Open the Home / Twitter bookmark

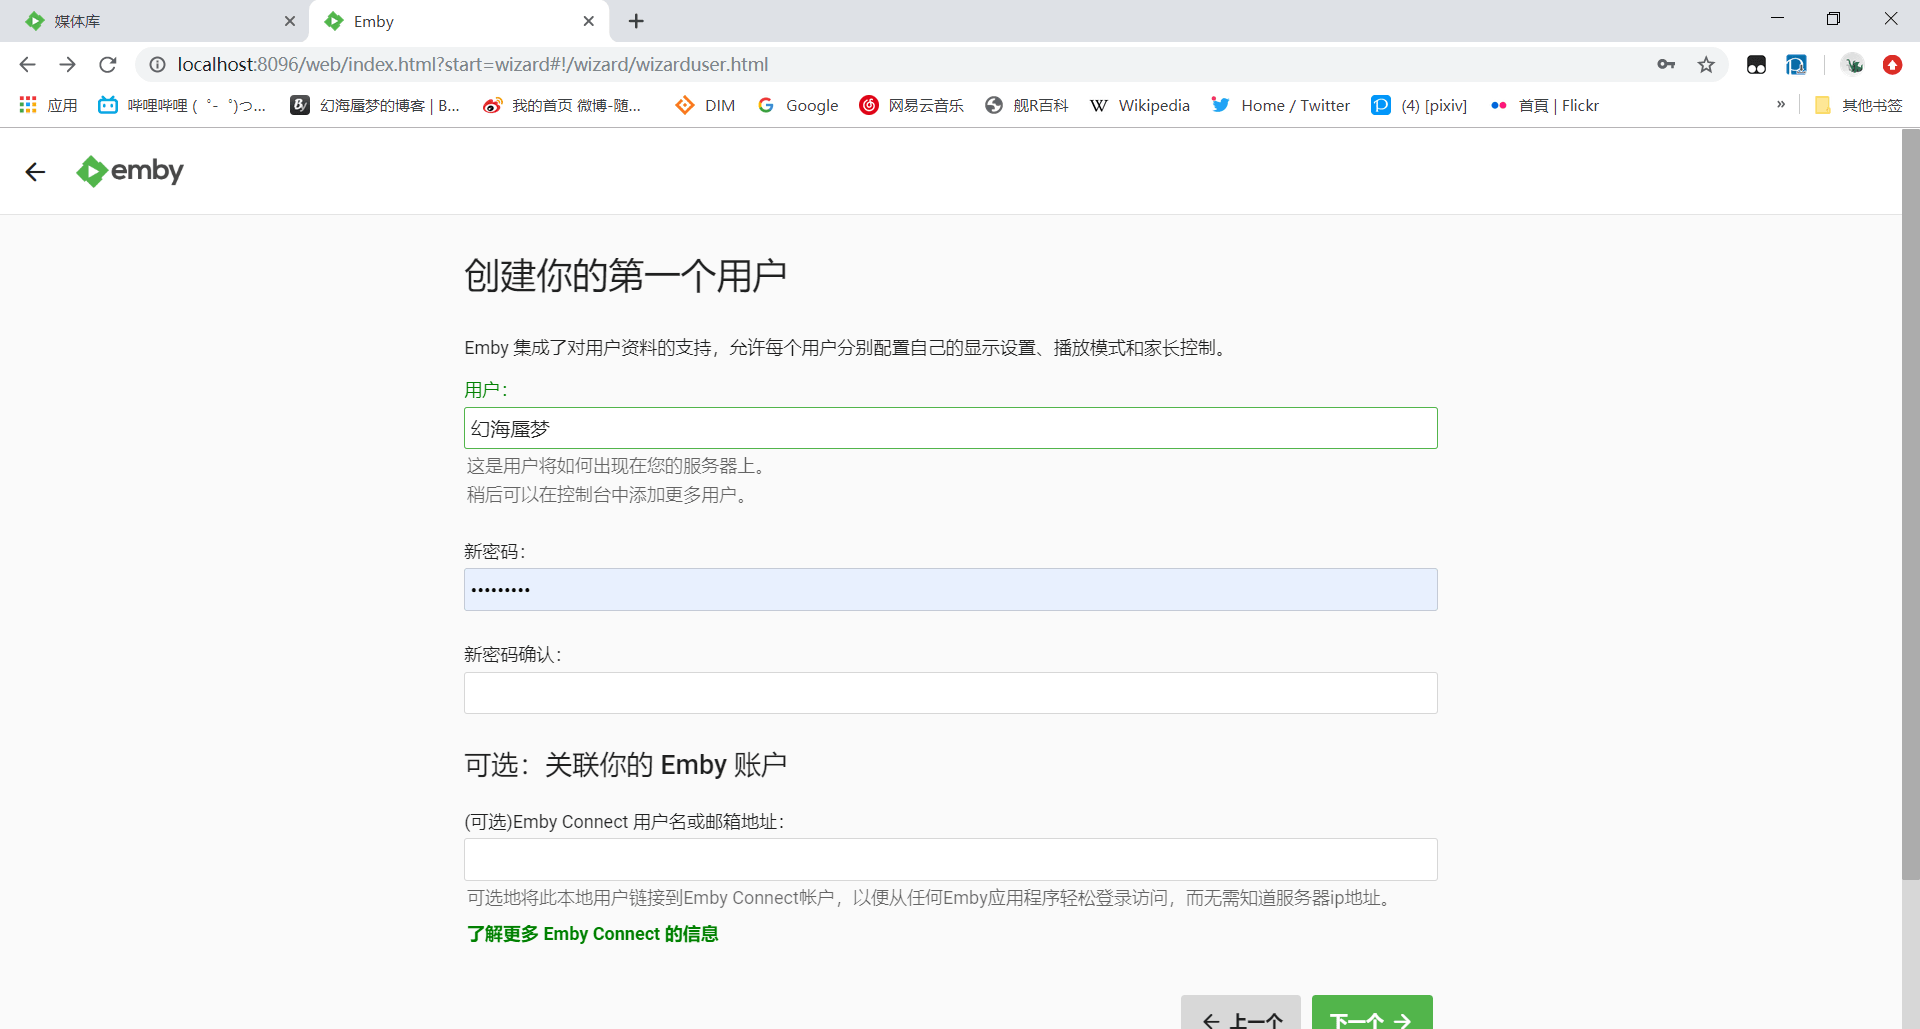pyautogui.click(x=1281, y=105)
